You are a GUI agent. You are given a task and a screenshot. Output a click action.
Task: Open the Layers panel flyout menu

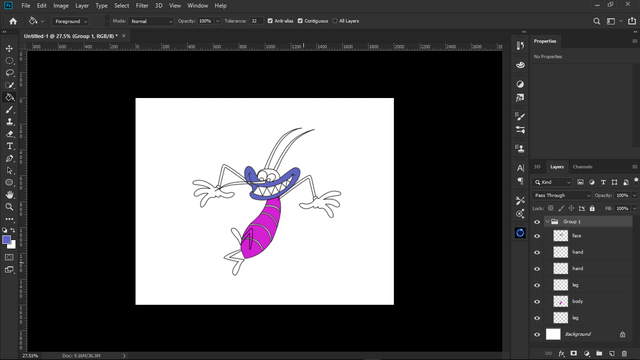point(634,167)
